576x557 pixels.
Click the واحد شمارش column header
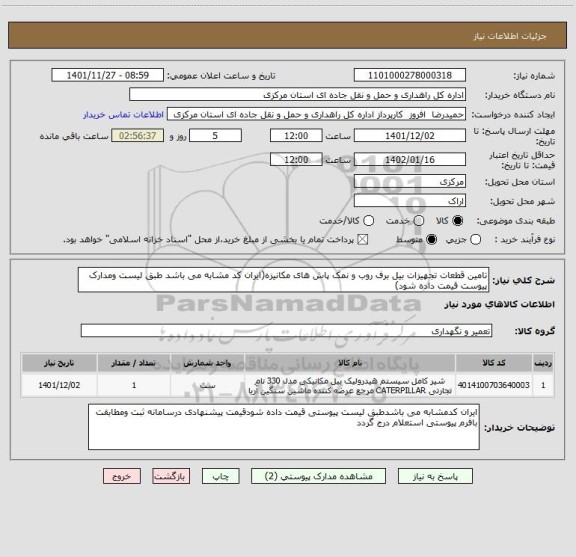point(207,363)
